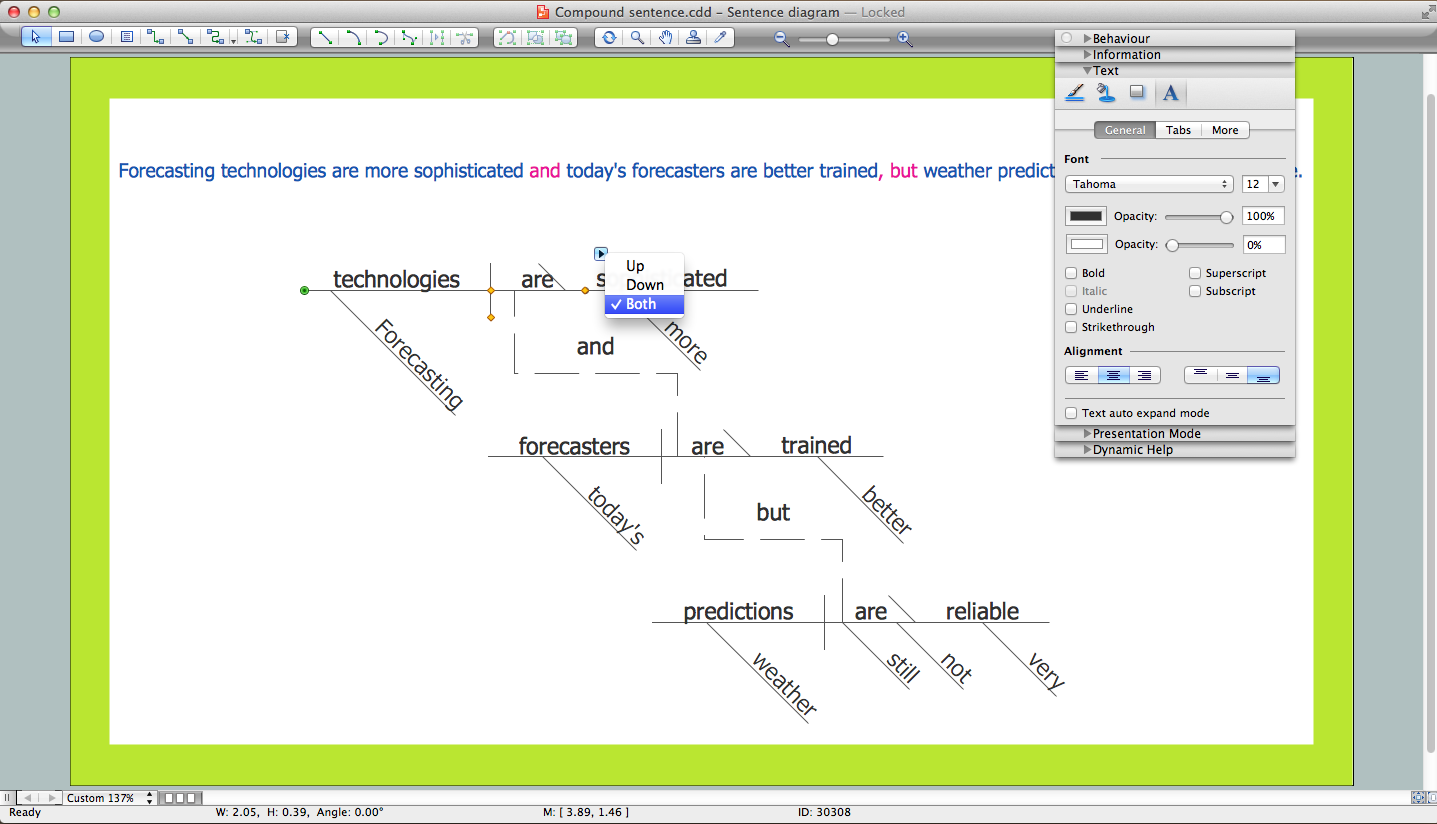Check the Underline option
This screenshot has width=1437, height=824.
point(1070,309)
